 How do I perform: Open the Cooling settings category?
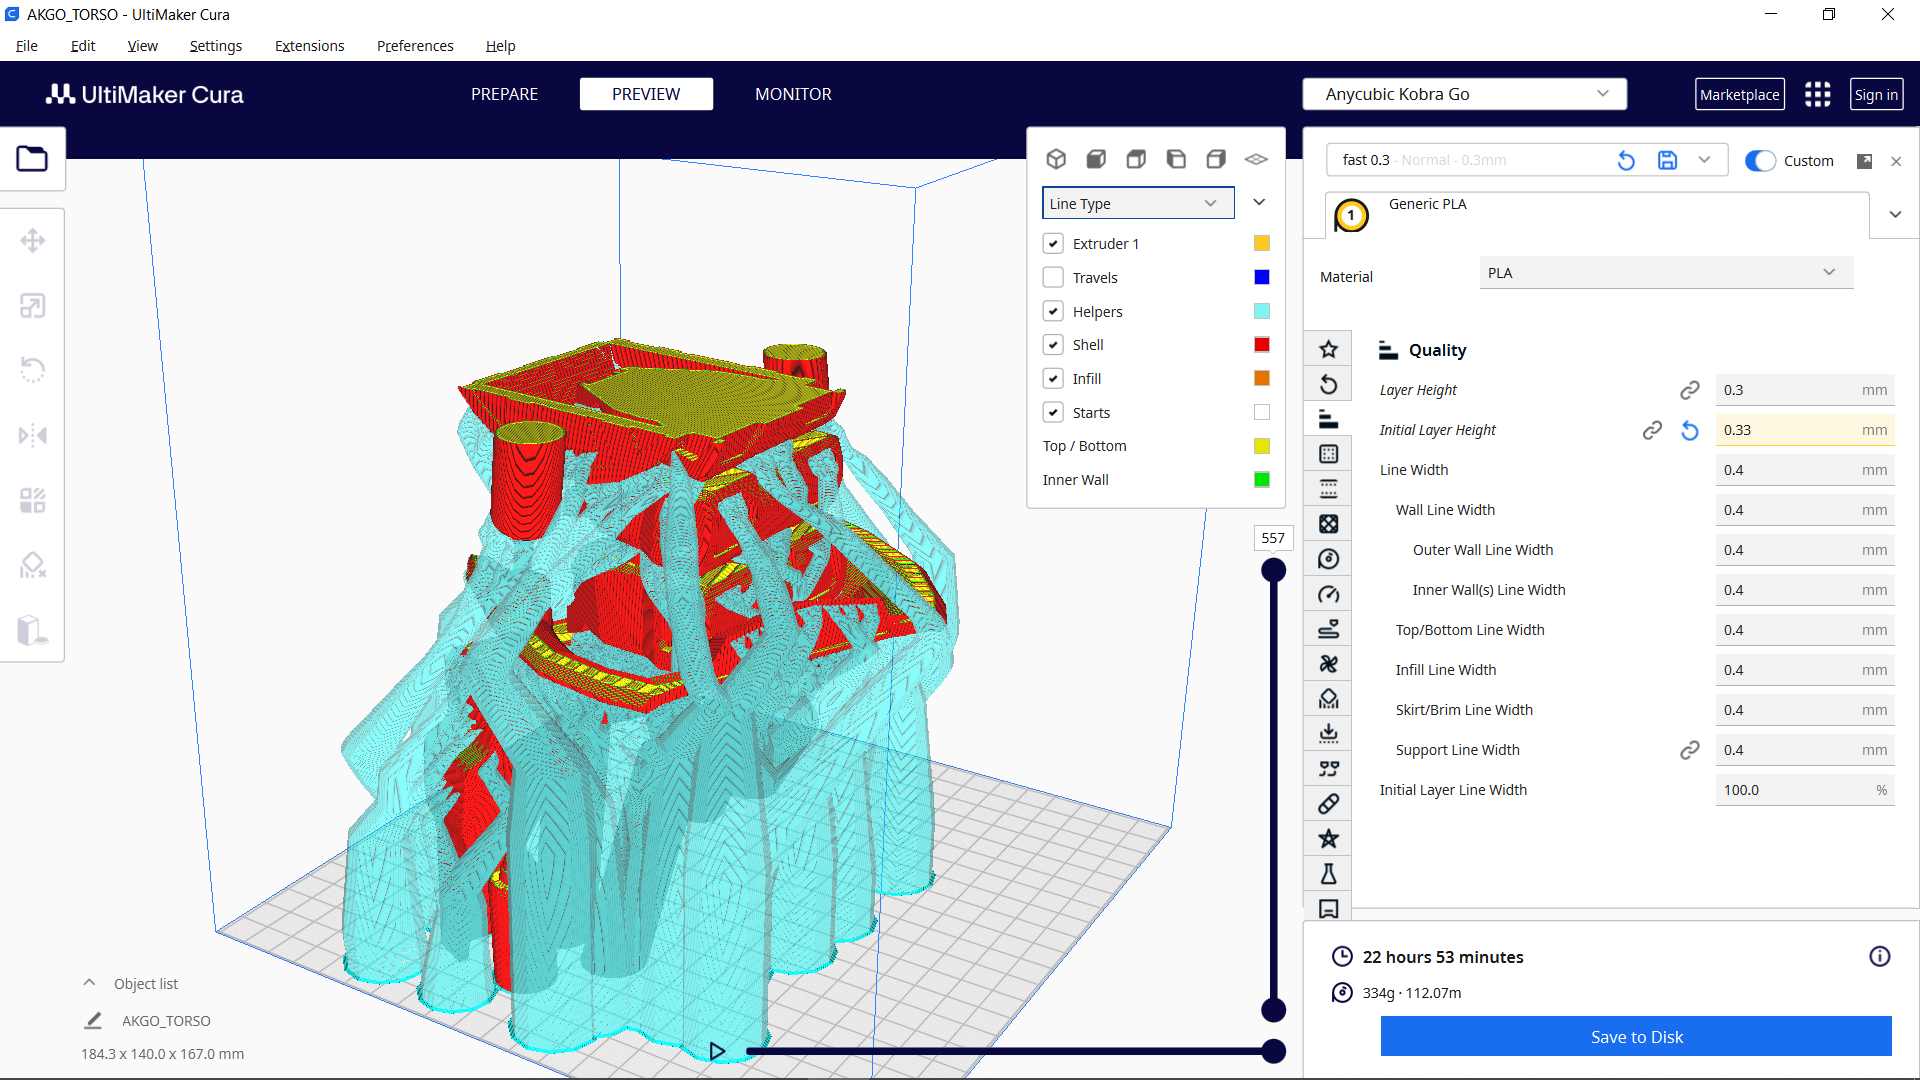(1328, 663)
